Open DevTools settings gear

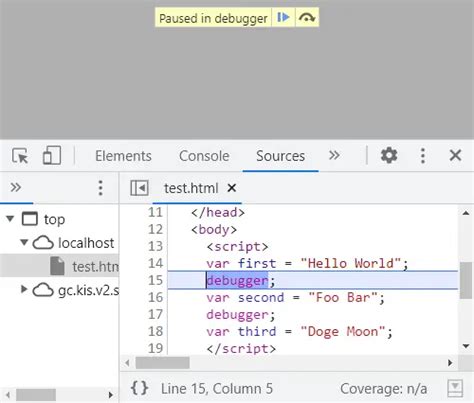(389, 155)
